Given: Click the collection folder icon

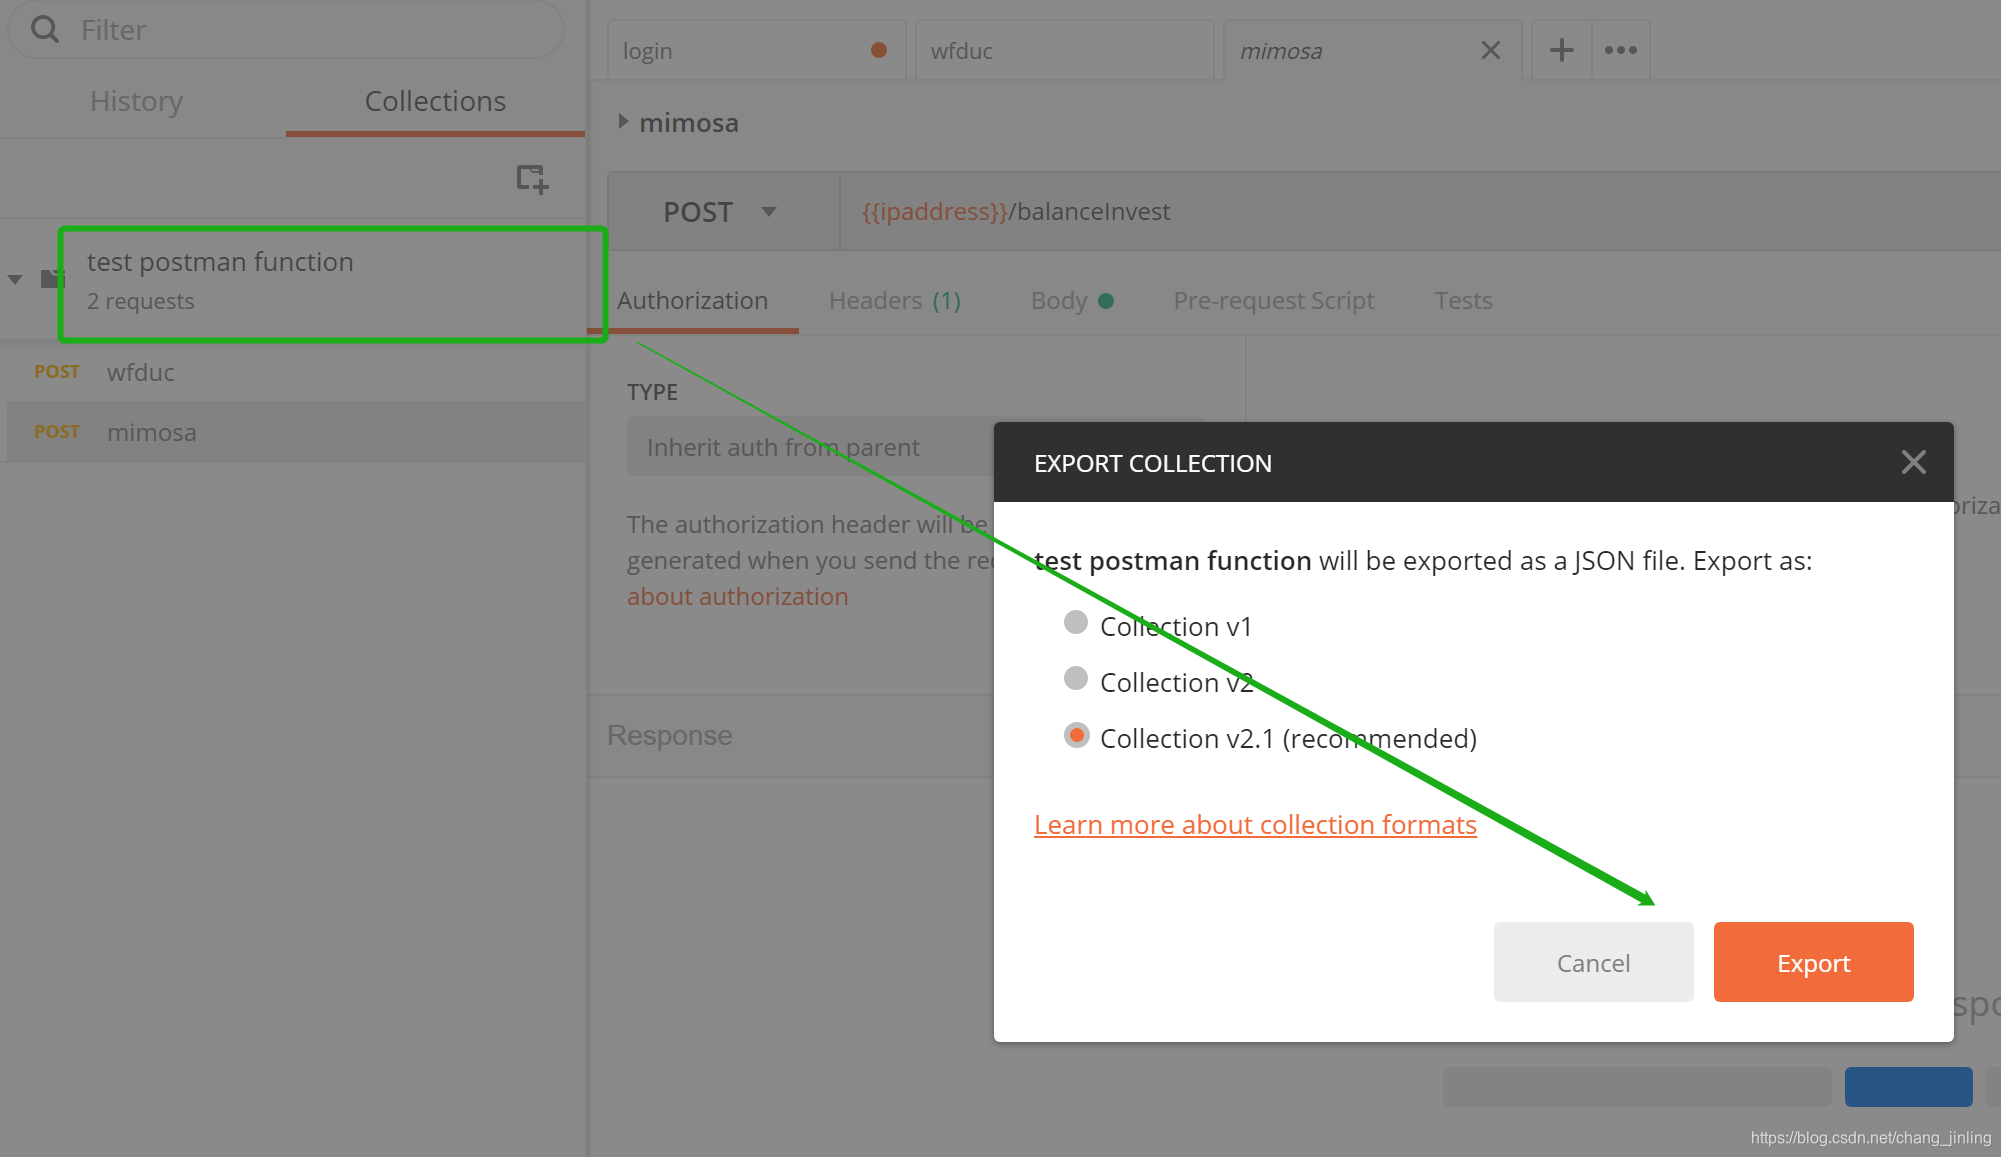Looking at the screenshot, I should pos(50,279).
